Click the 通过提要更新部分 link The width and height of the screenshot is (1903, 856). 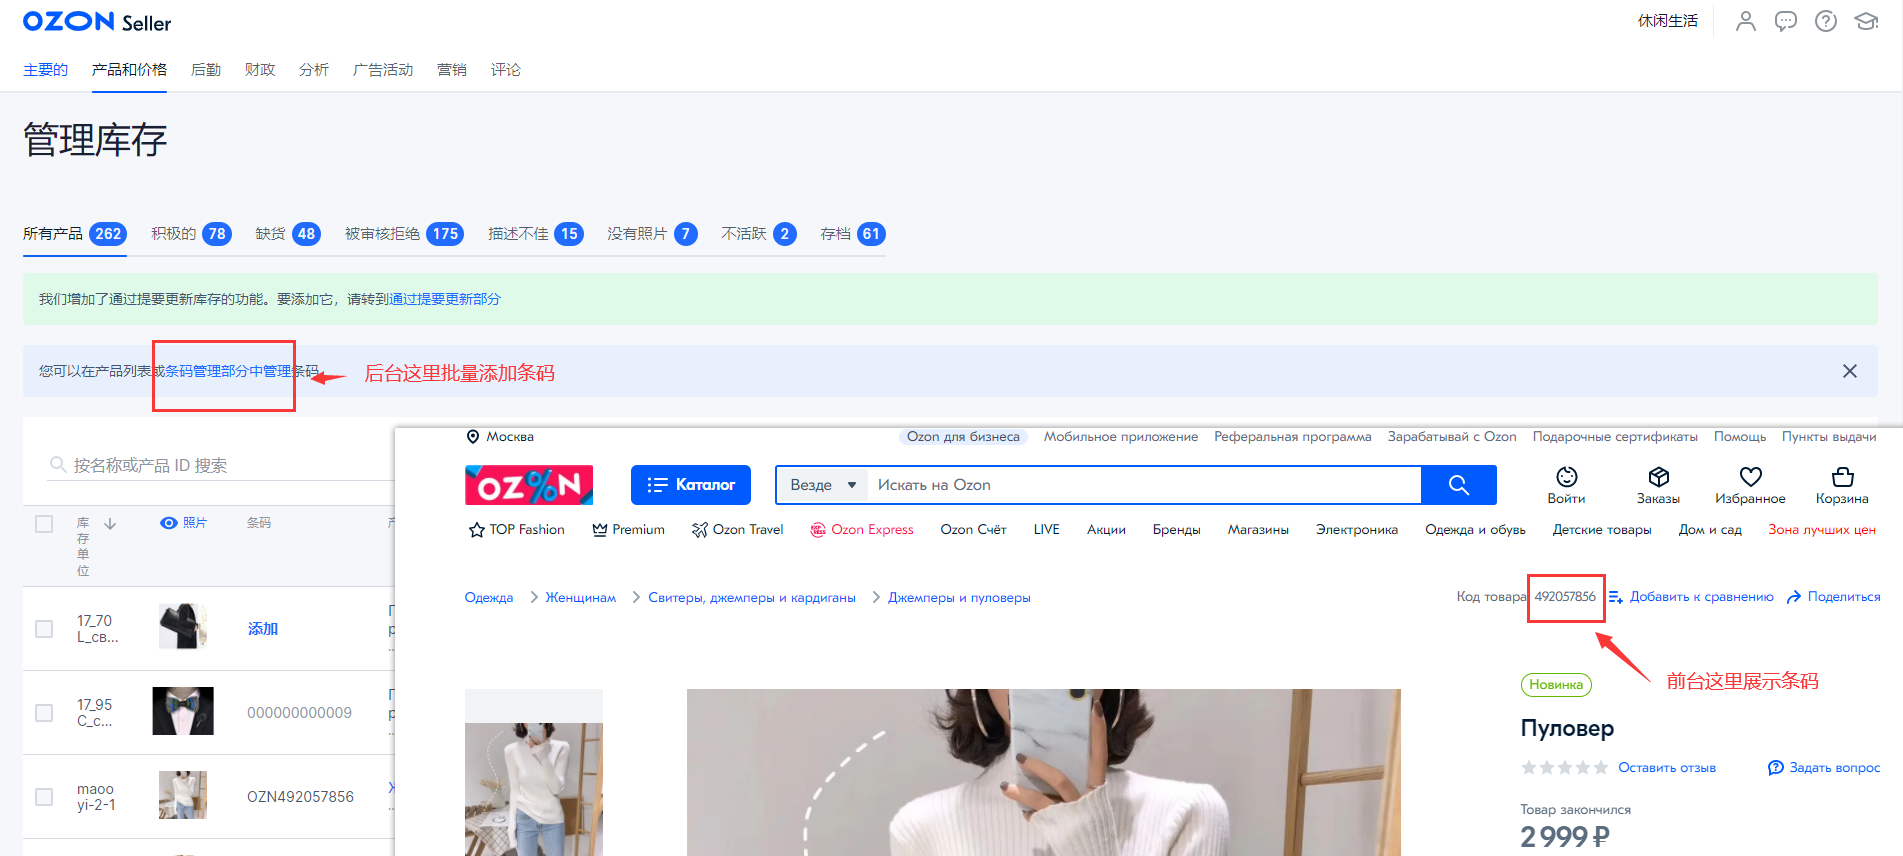click(445, 299)
